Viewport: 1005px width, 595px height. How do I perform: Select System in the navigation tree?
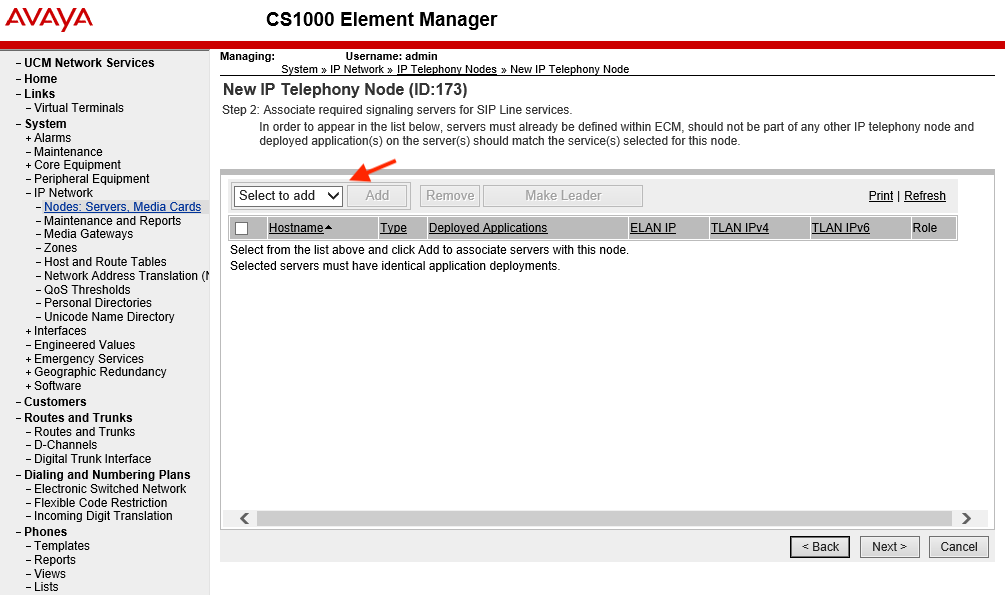pyautogui.click(x=45, y=124)
